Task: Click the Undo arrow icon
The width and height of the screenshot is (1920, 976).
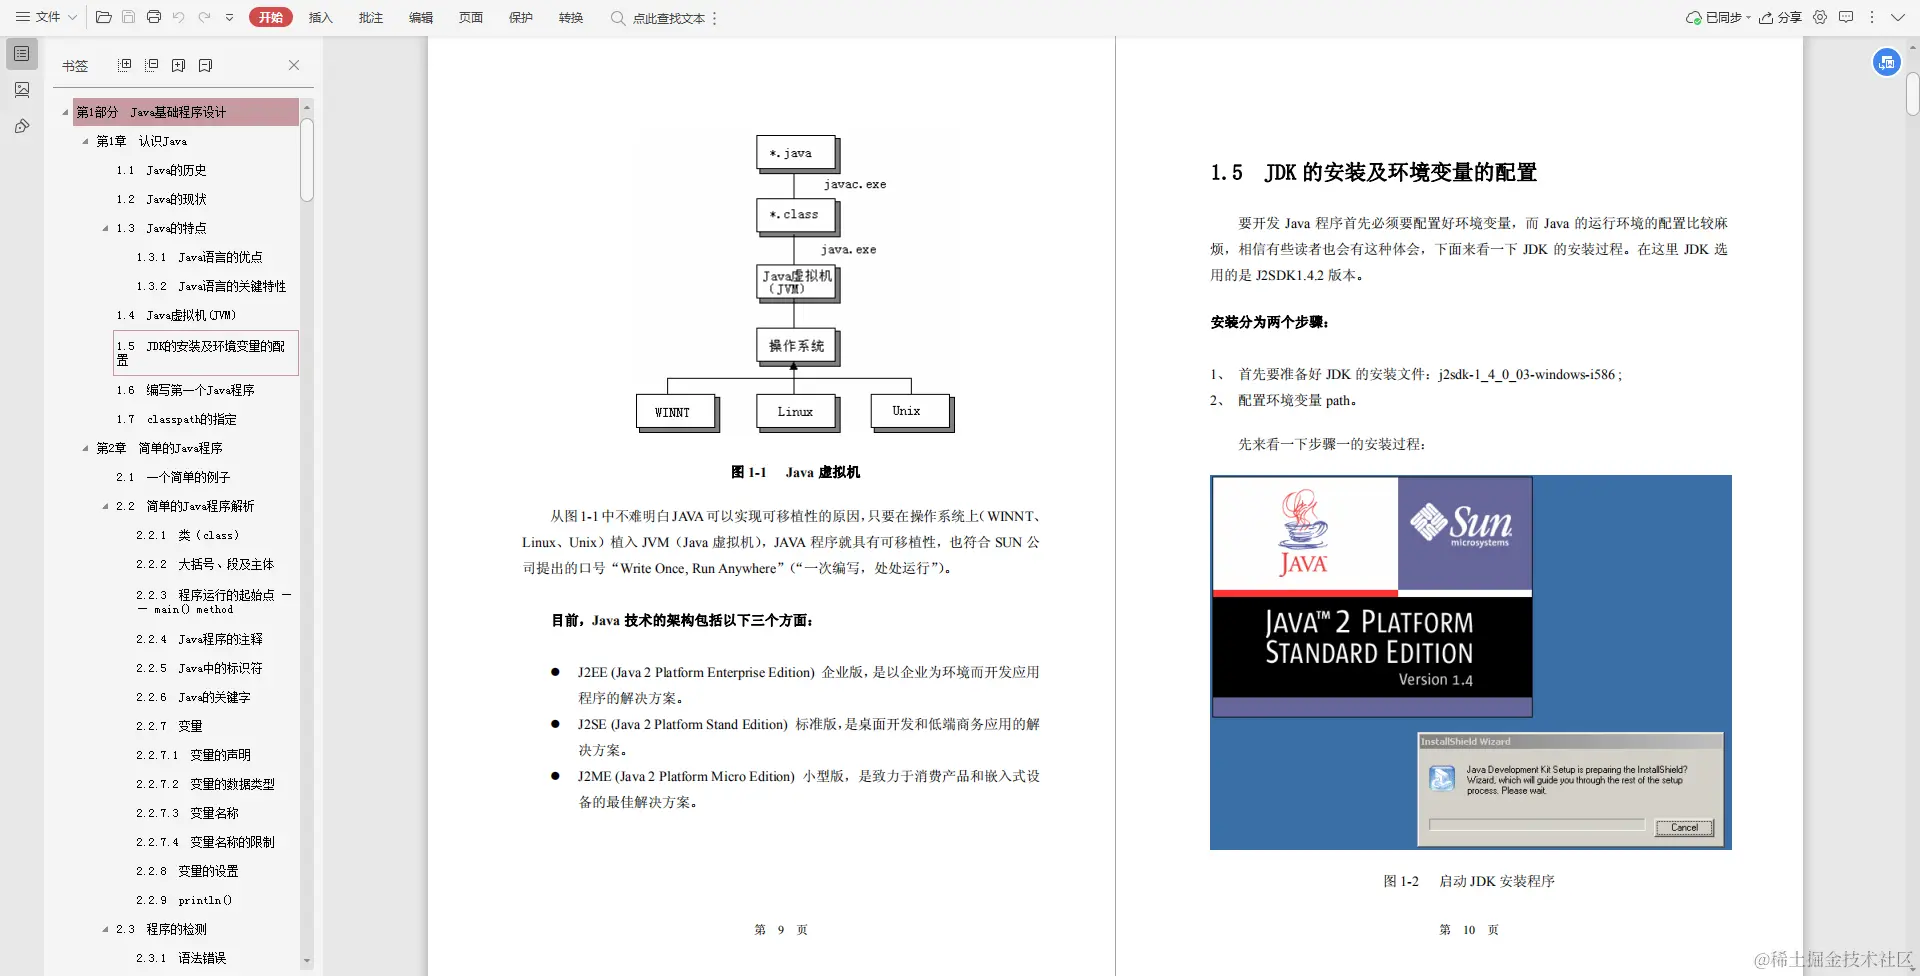Action: pos(180,17)
